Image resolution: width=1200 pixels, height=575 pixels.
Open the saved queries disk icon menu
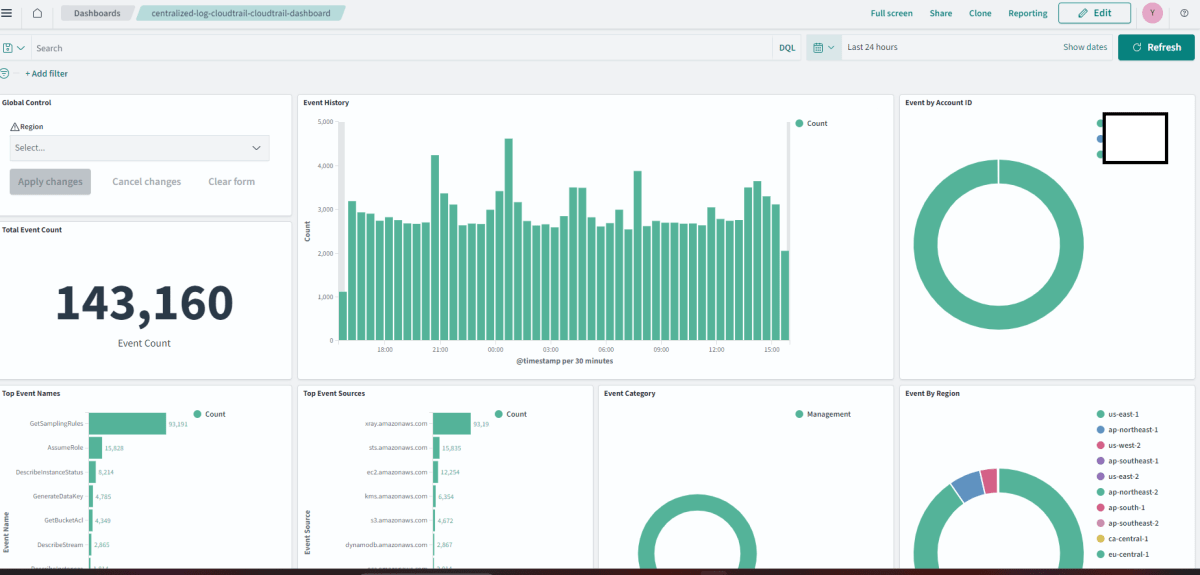(14, 48)
